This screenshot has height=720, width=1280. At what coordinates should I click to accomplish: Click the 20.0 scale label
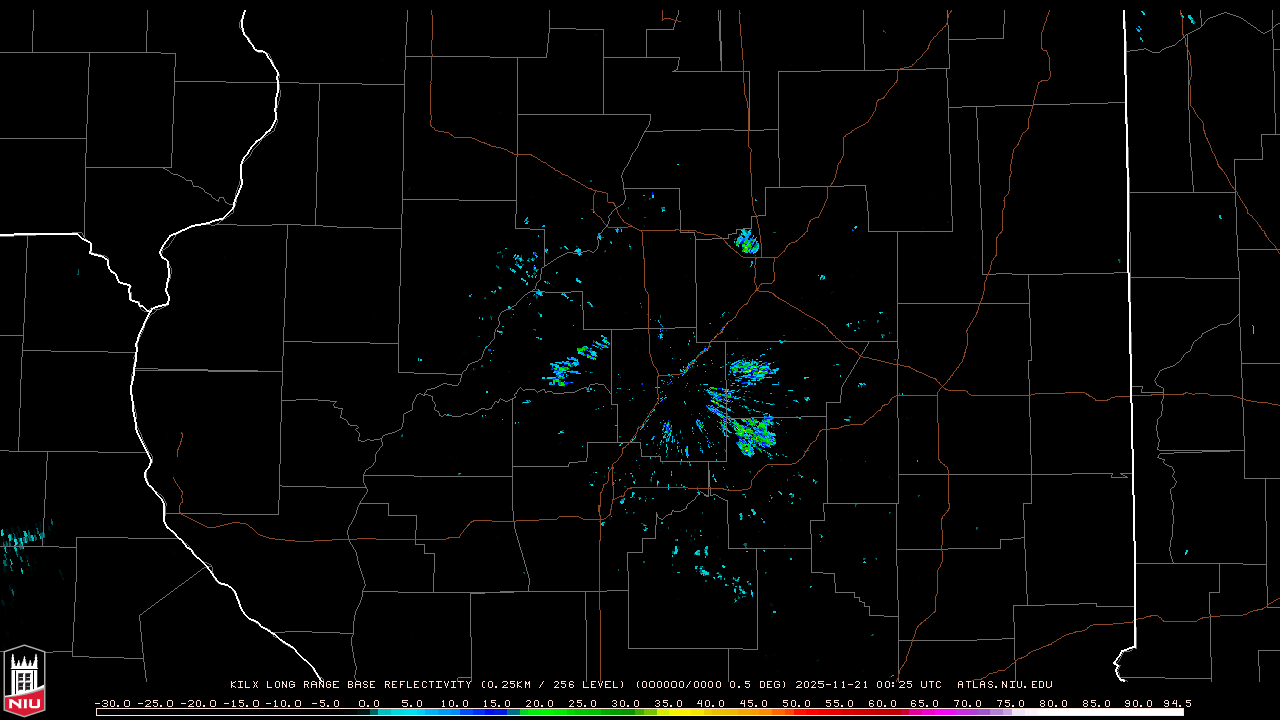541,703
